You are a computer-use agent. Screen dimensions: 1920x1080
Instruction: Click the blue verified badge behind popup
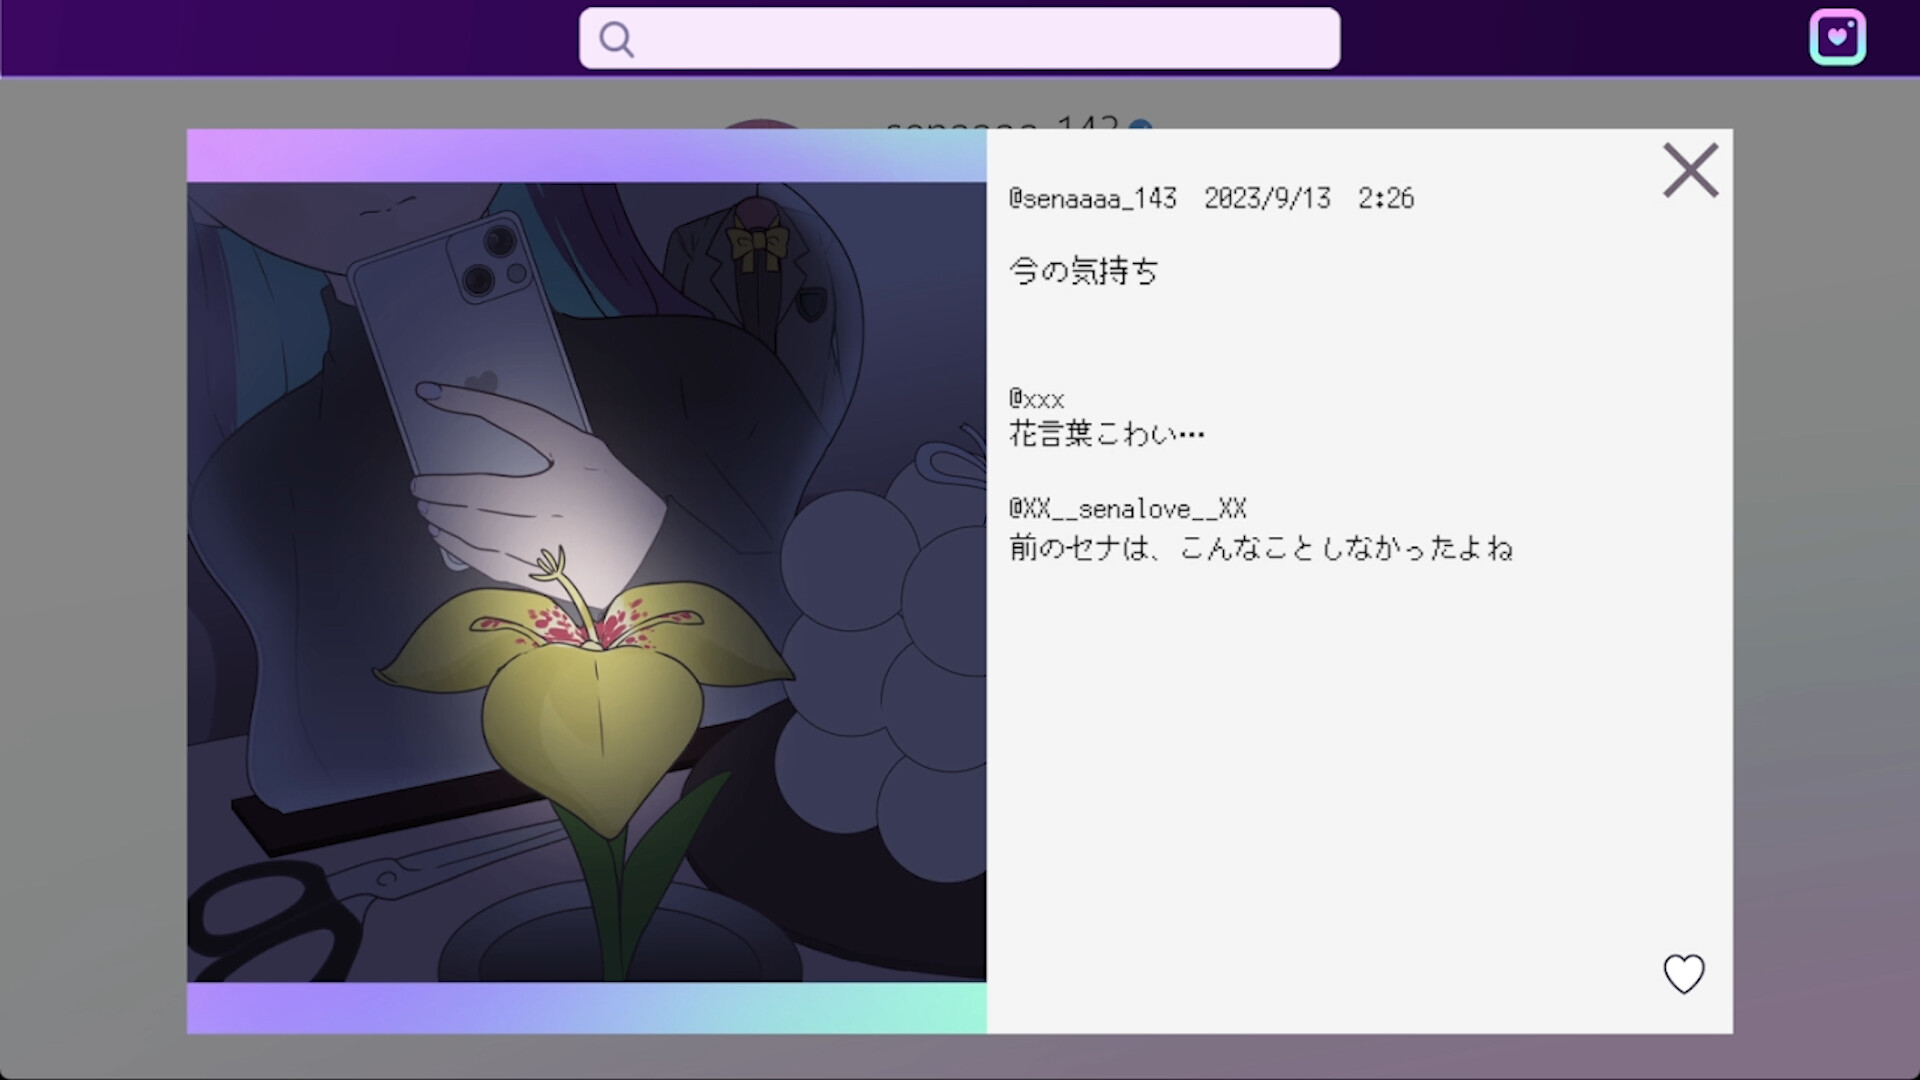pos(1140,125)
